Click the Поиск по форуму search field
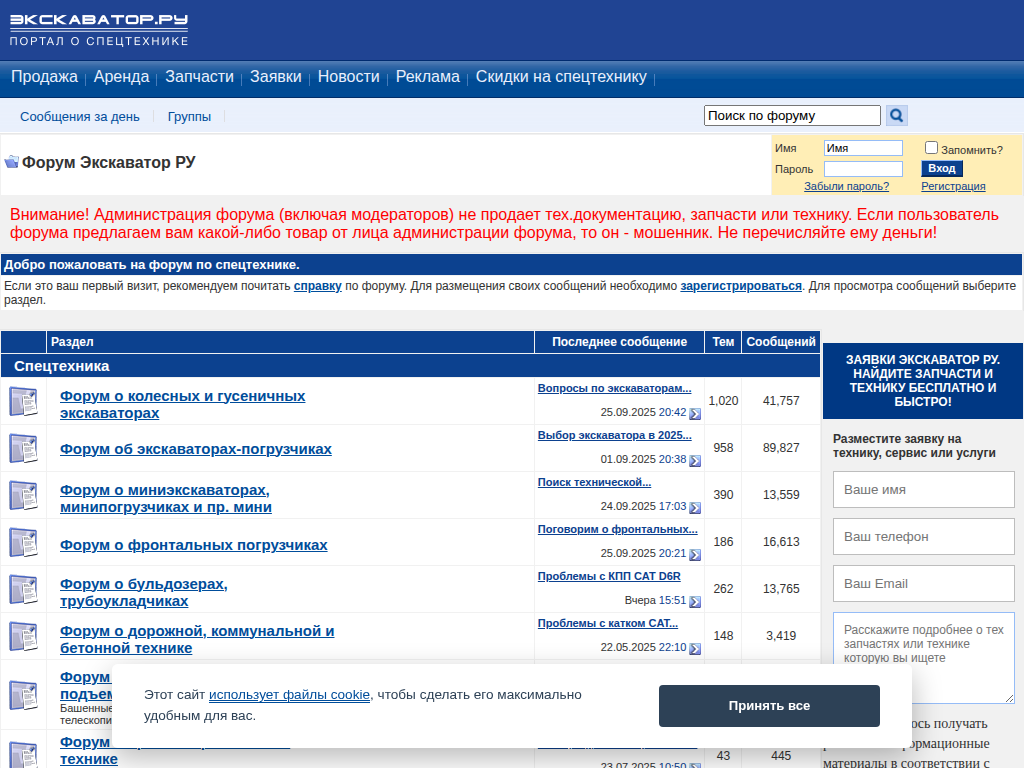Image resolution: width=1024 pixels, height=768 pixels. coord(791,116)
